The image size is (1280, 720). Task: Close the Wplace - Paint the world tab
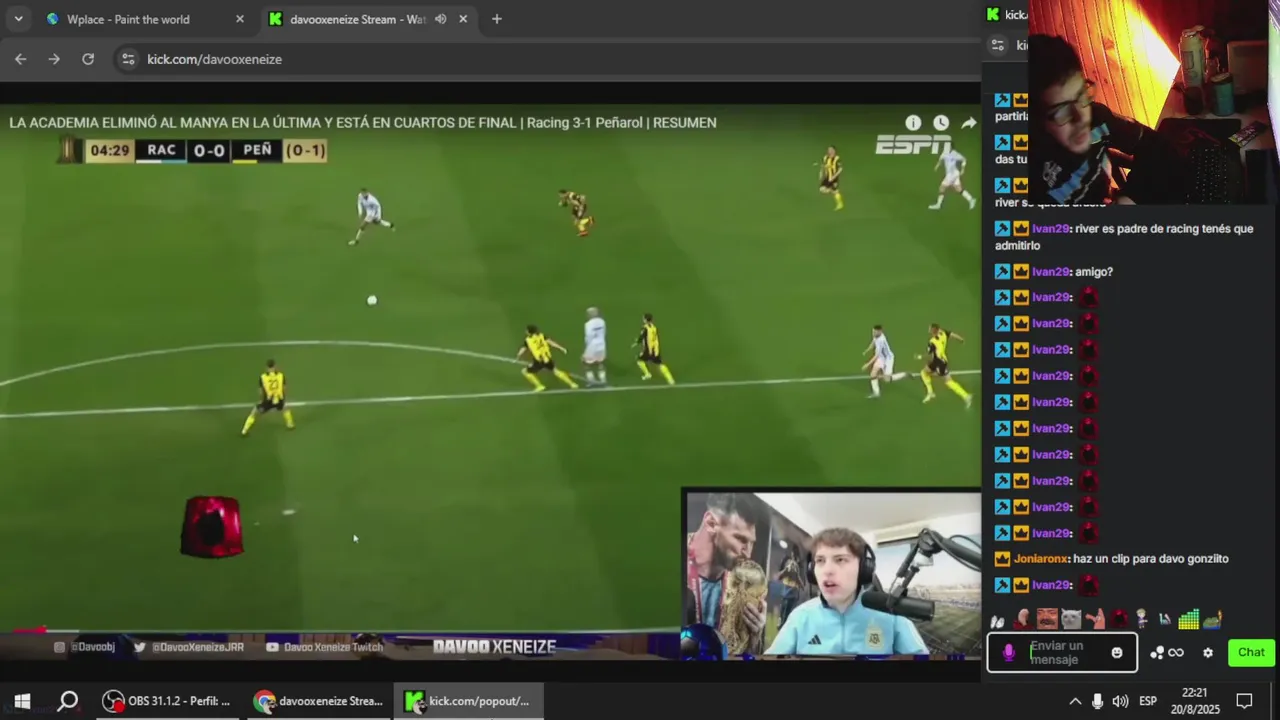click(x=240, y=19)
